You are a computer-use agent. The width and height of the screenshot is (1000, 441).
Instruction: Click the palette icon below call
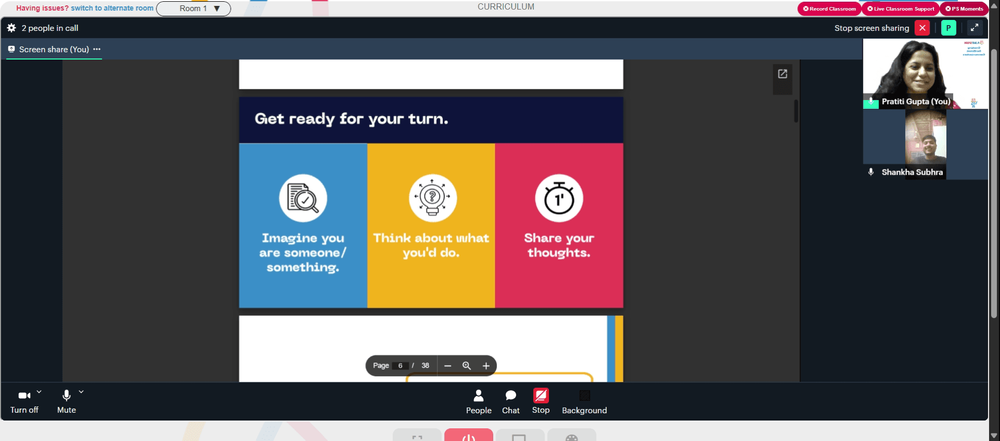pyautogui.click(x=571, y=436)
